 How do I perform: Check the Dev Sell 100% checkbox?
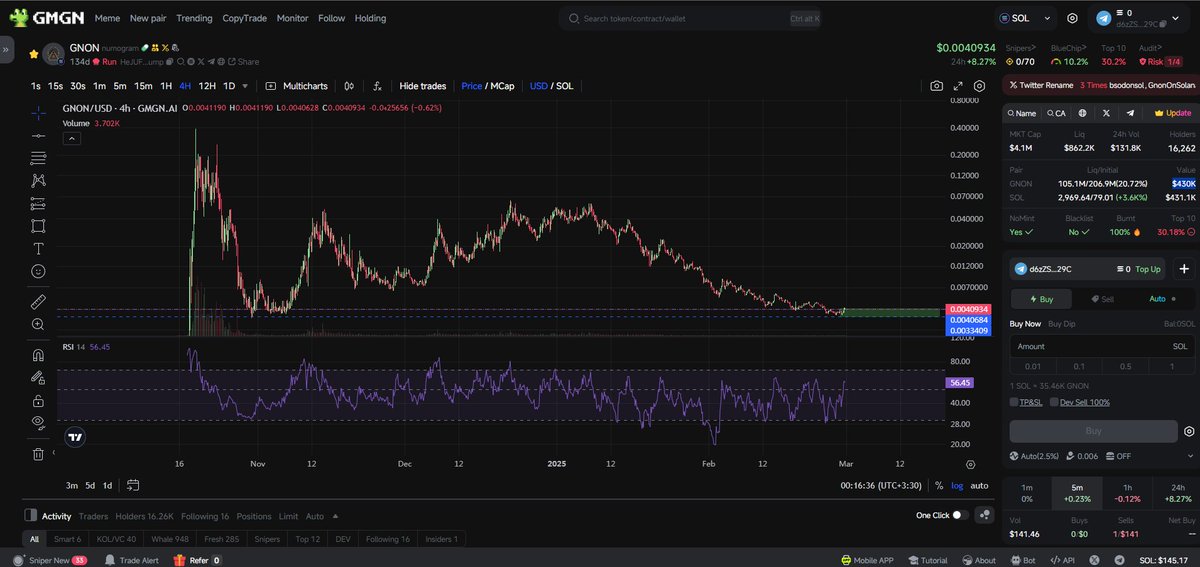(x=1054, y=402)
